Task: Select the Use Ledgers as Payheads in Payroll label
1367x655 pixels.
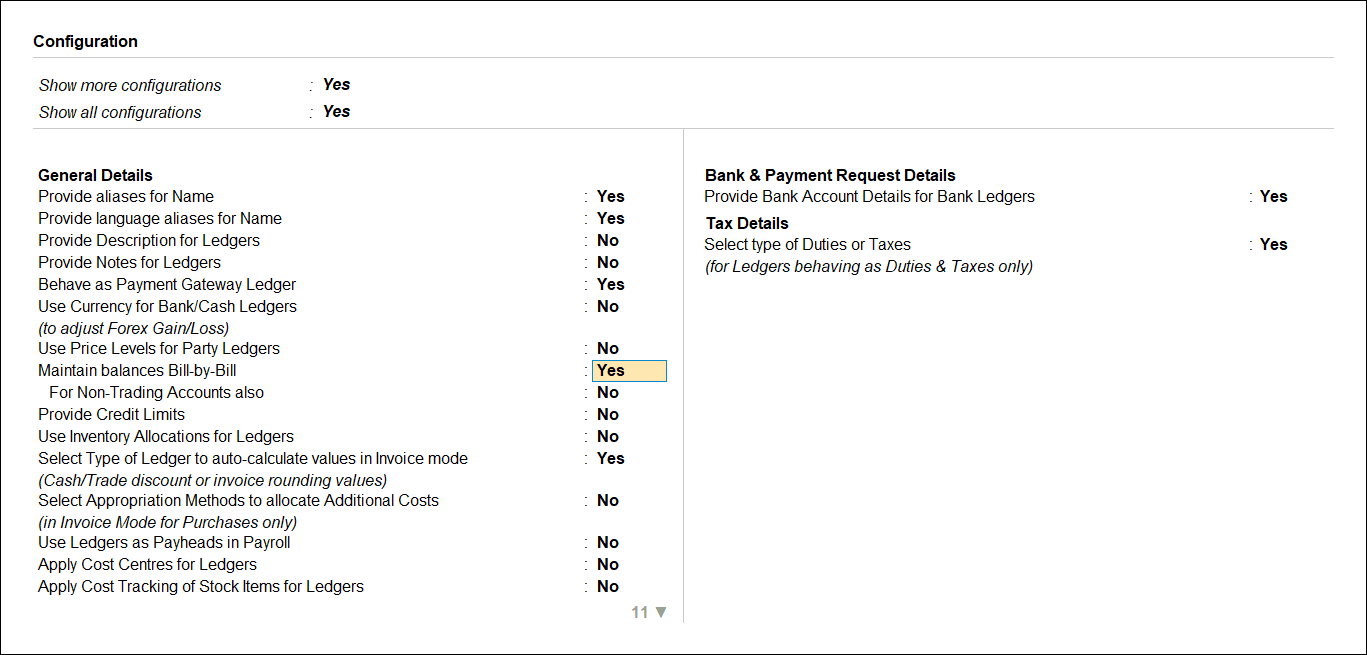Action: point(164,543)
